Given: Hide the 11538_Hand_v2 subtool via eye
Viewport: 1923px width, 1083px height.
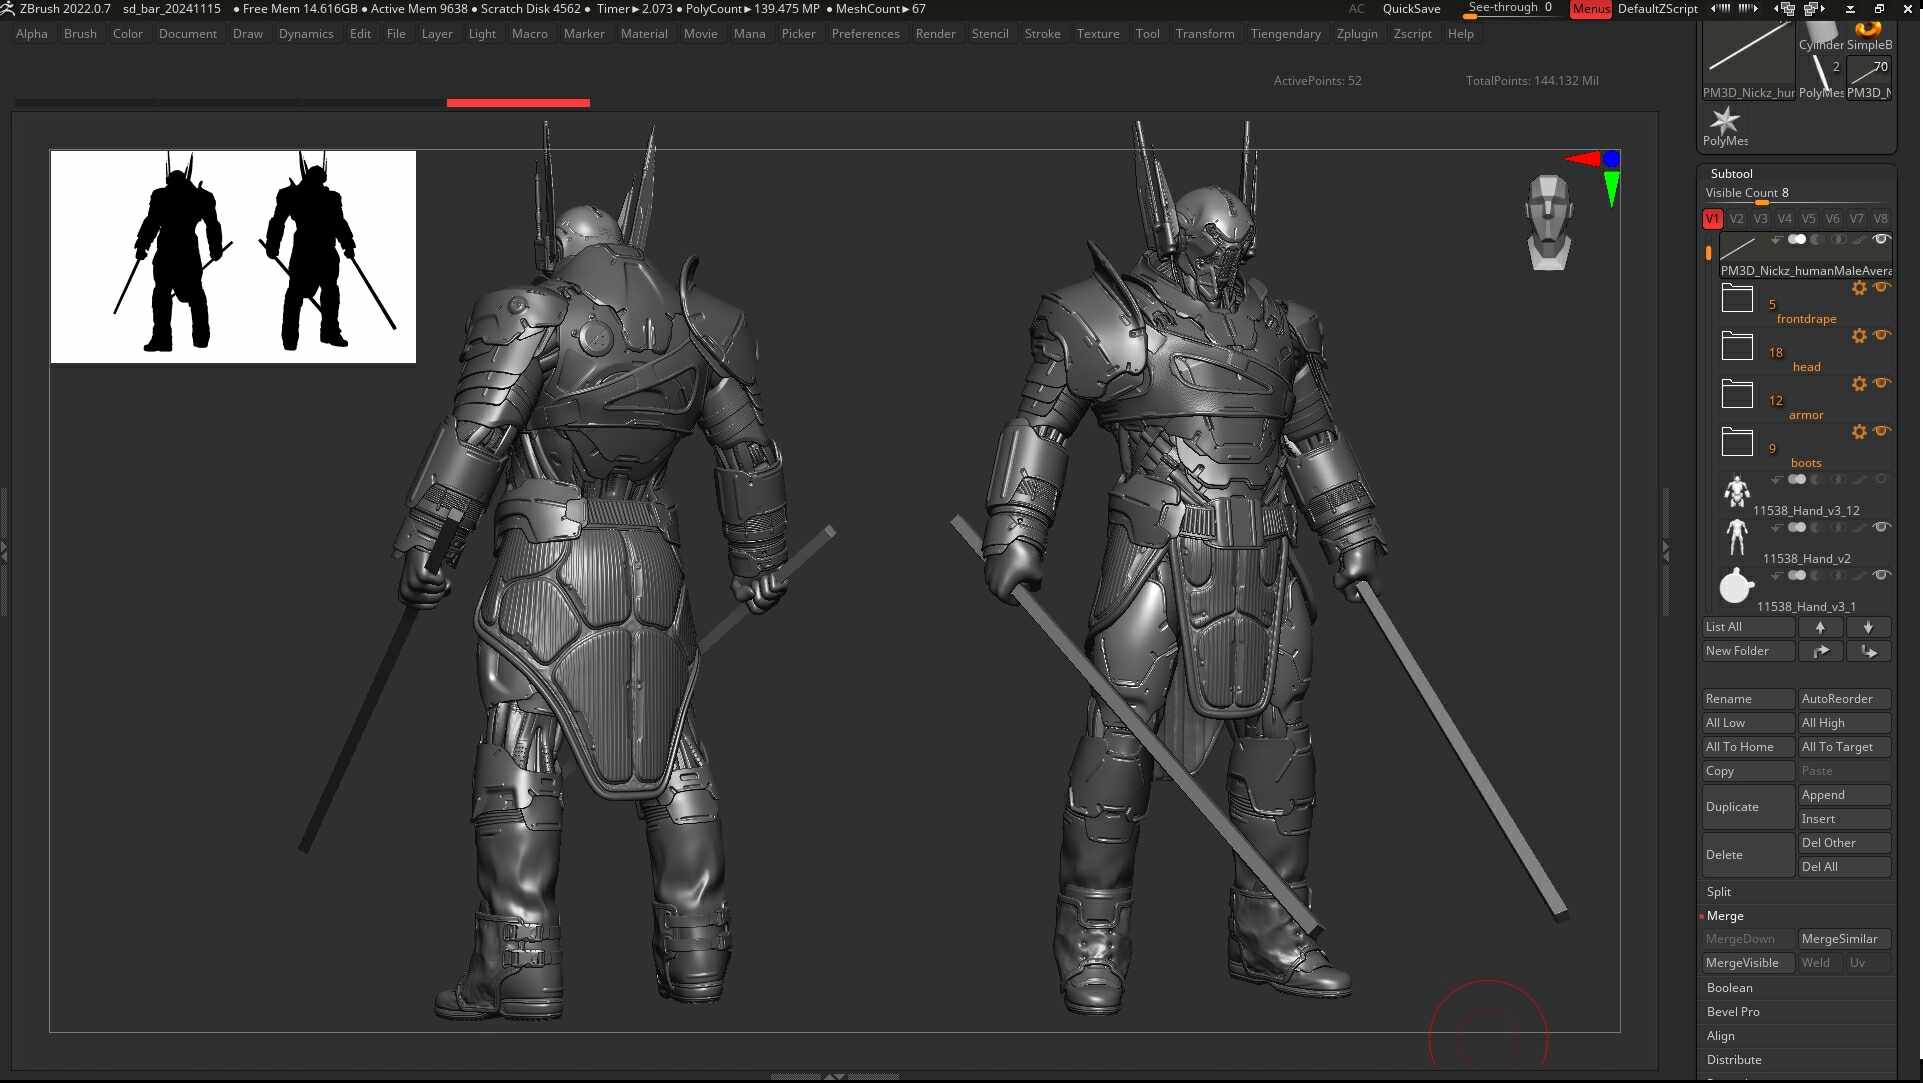Looking at the screenshot, I should pos(1881,527).
